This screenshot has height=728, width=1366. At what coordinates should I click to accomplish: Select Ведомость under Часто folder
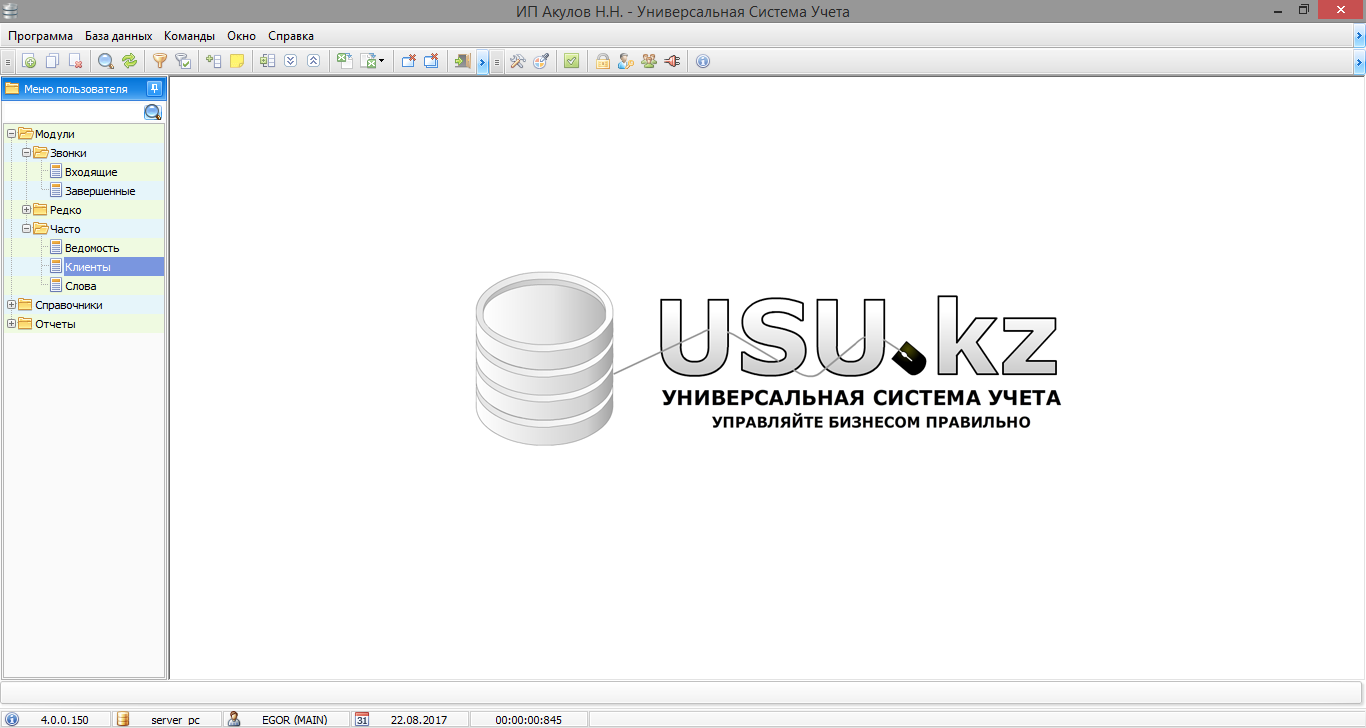[x=92, y=248]
